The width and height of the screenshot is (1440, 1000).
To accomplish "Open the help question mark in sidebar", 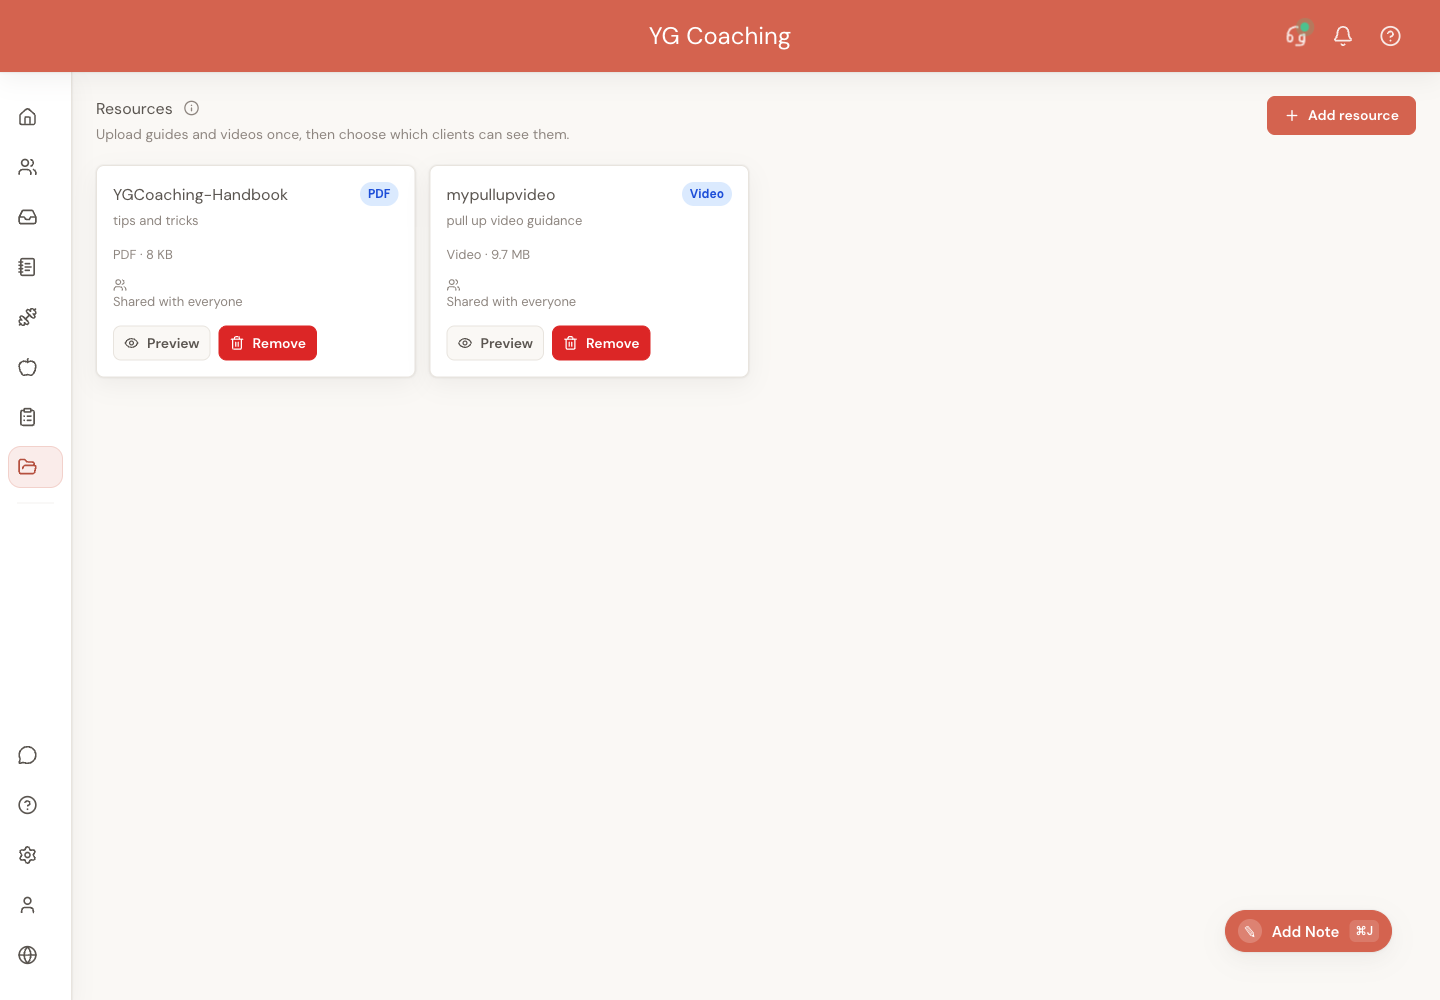I will (x=28, y=805).
